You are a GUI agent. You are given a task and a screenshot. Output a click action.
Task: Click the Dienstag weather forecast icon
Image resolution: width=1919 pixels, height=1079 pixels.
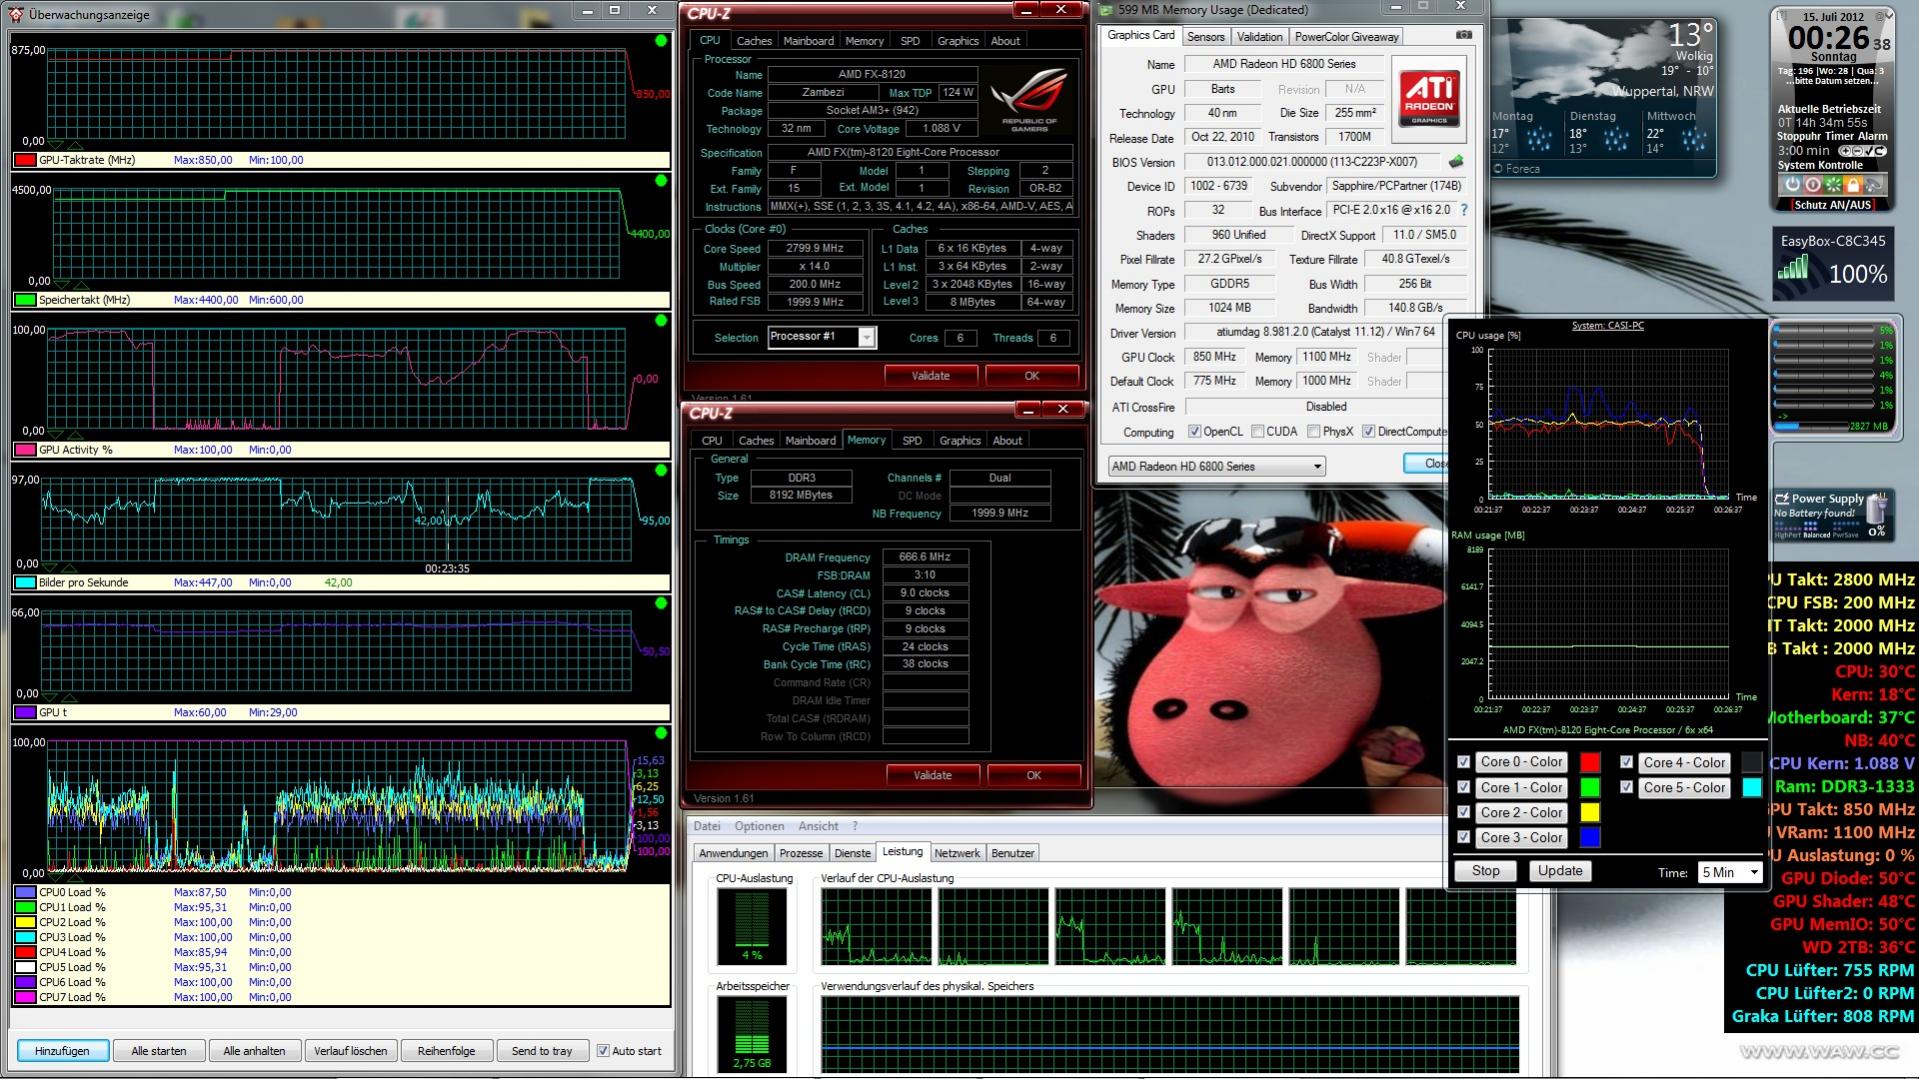pos(1616,140)
